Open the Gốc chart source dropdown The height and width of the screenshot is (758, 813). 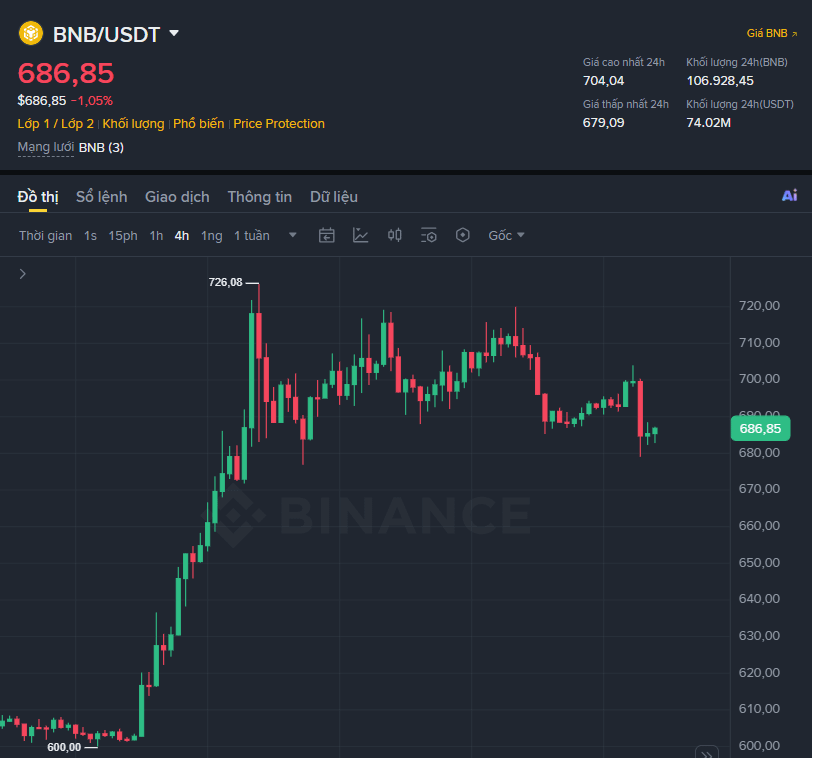pos(506,235)
